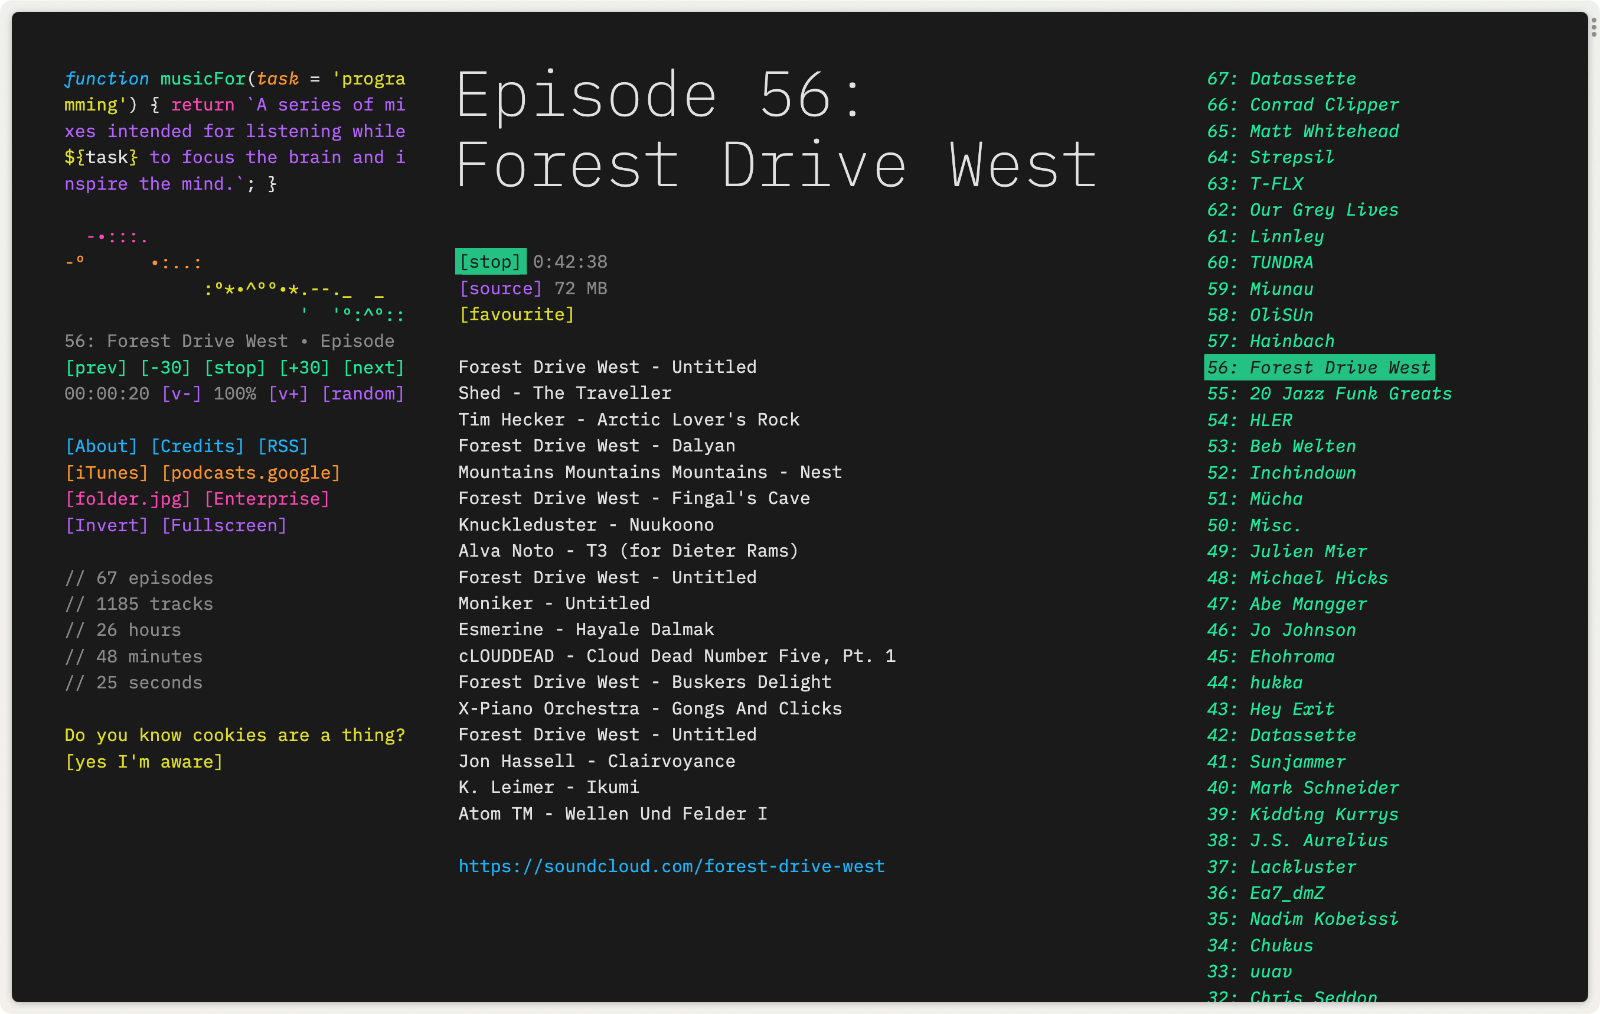
Task: Select episode 58: OliSUn
Action: [x=1260, y=315]
